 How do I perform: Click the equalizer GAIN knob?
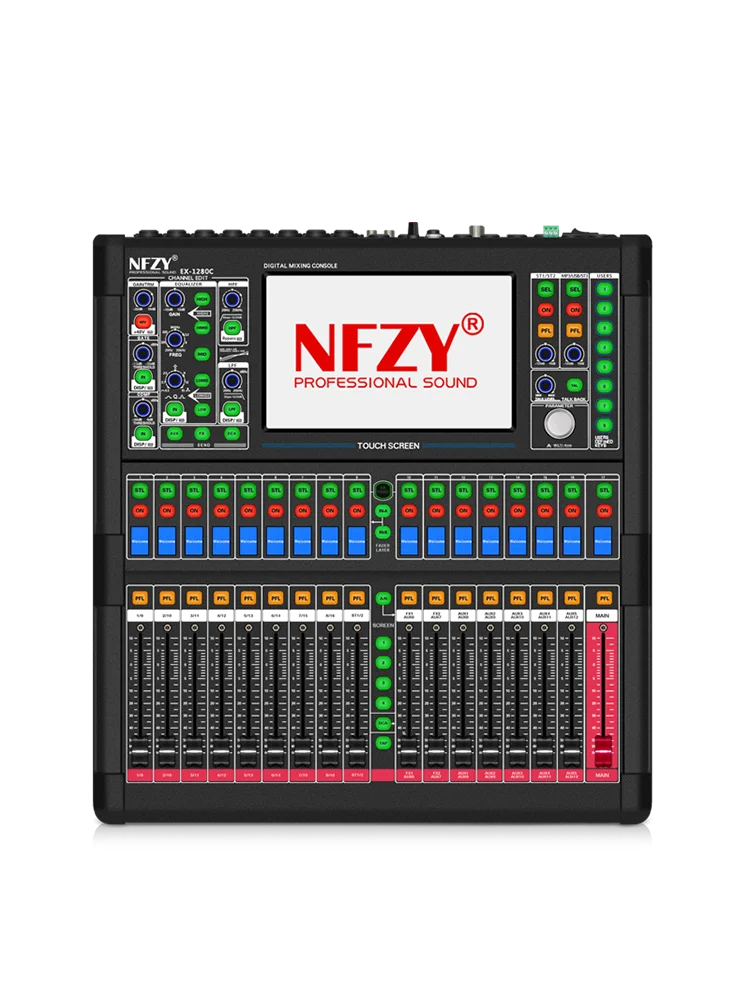click(174, 299)
